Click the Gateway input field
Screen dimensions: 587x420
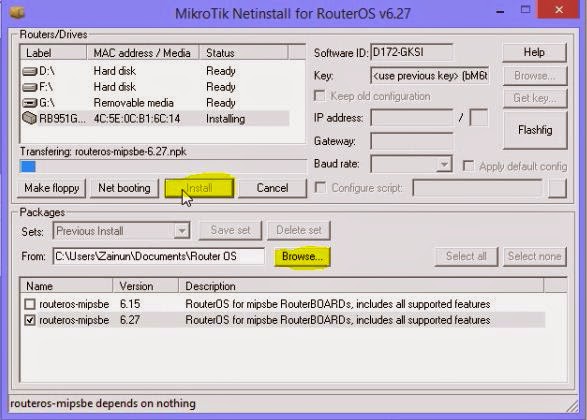coord(411,141)
